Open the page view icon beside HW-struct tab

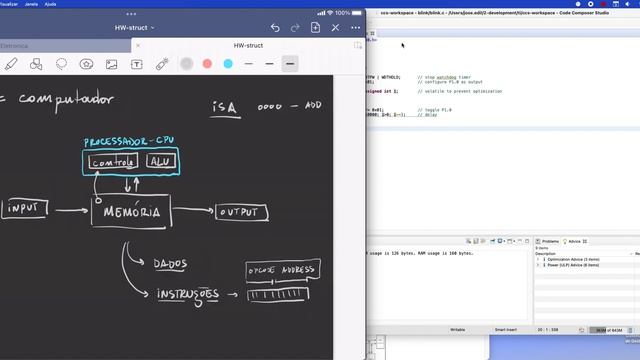358,45
